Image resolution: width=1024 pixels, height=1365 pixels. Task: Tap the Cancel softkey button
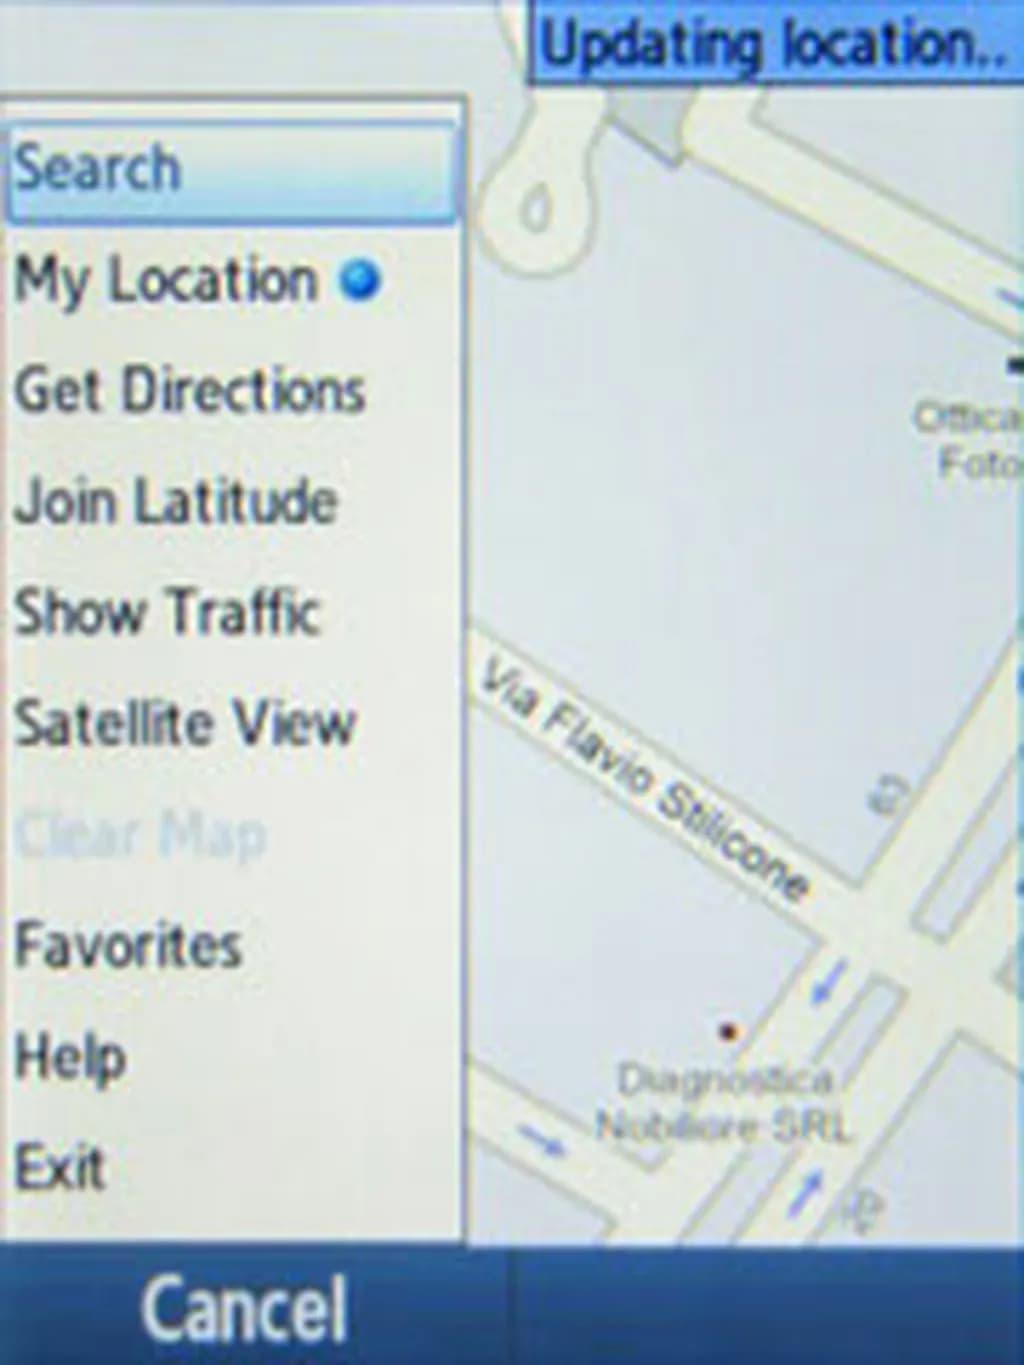[x=245, y=1308]
